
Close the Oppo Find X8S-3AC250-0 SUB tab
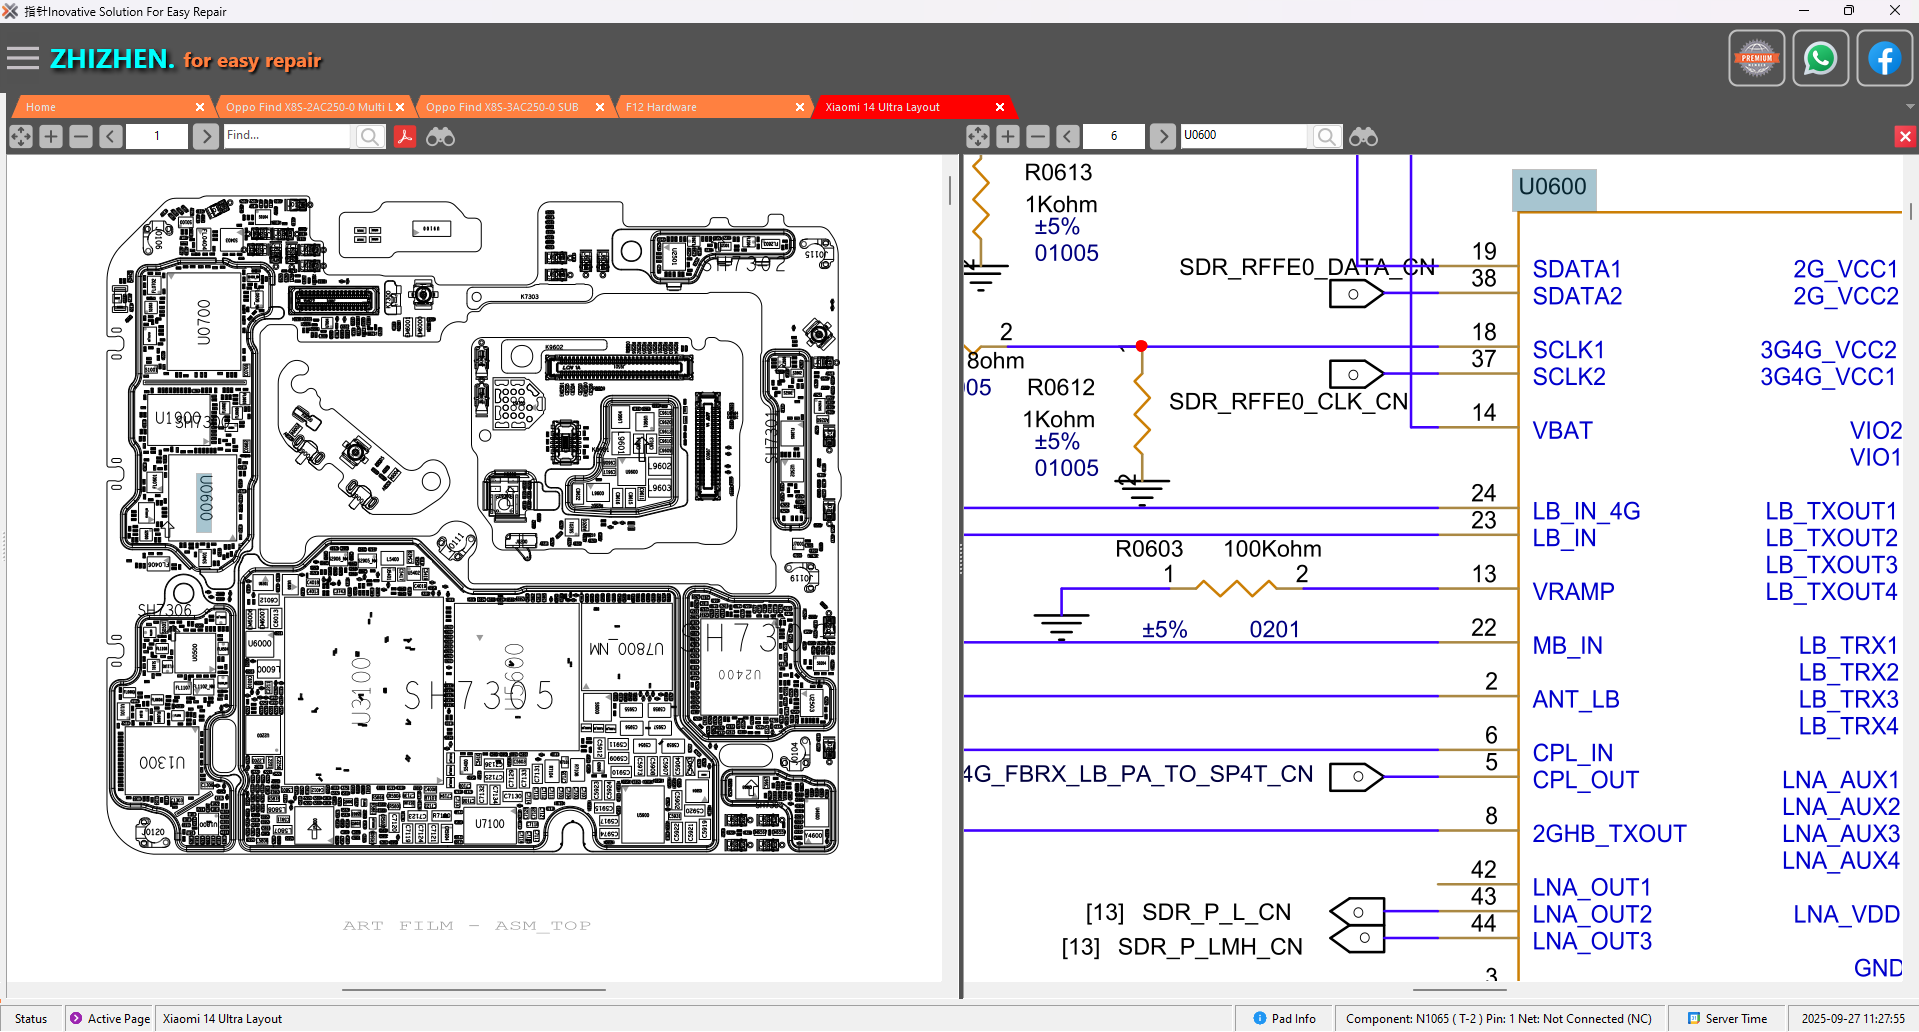(x=600, y=107)
